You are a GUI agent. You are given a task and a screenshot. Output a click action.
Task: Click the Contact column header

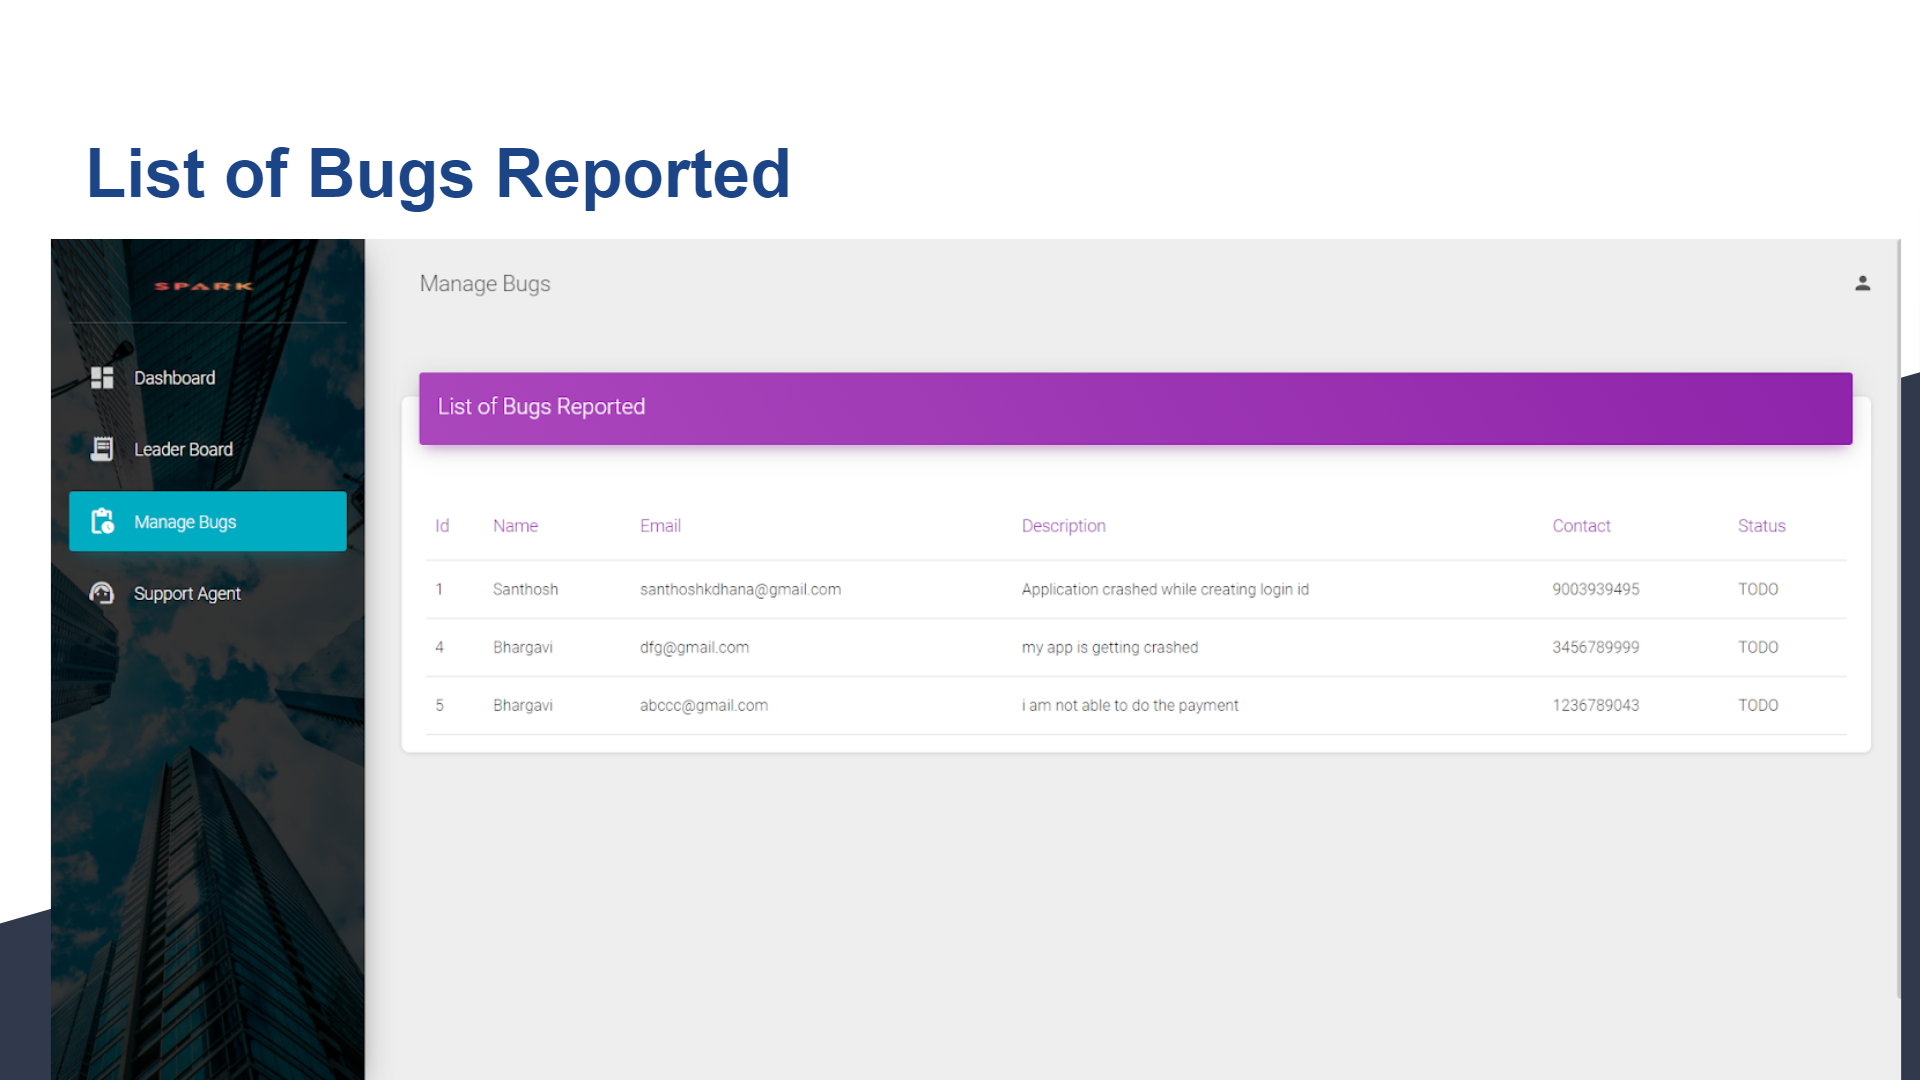click(x=1581, y=526)
